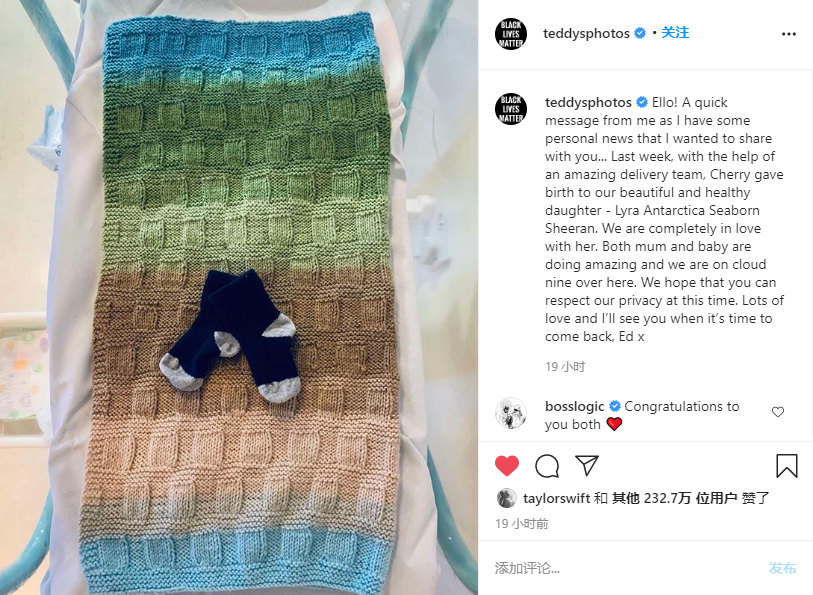This screenshot has width=813, height=595.
Task: Click verified badge next to header teddysphotos
Action: [640, 33]
